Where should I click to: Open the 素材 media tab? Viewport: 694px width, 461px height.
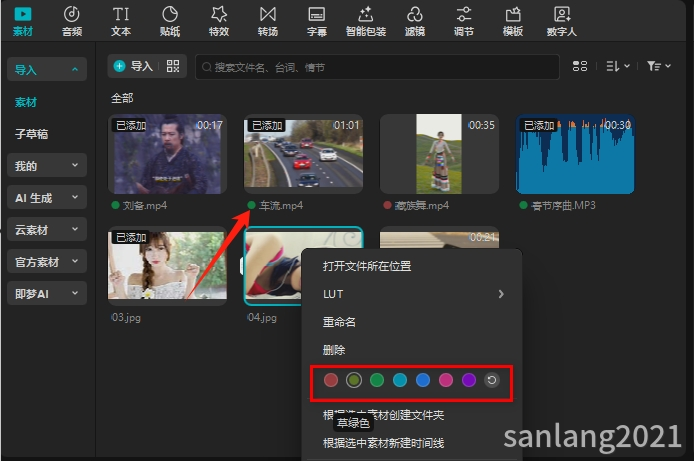point(23,21)
